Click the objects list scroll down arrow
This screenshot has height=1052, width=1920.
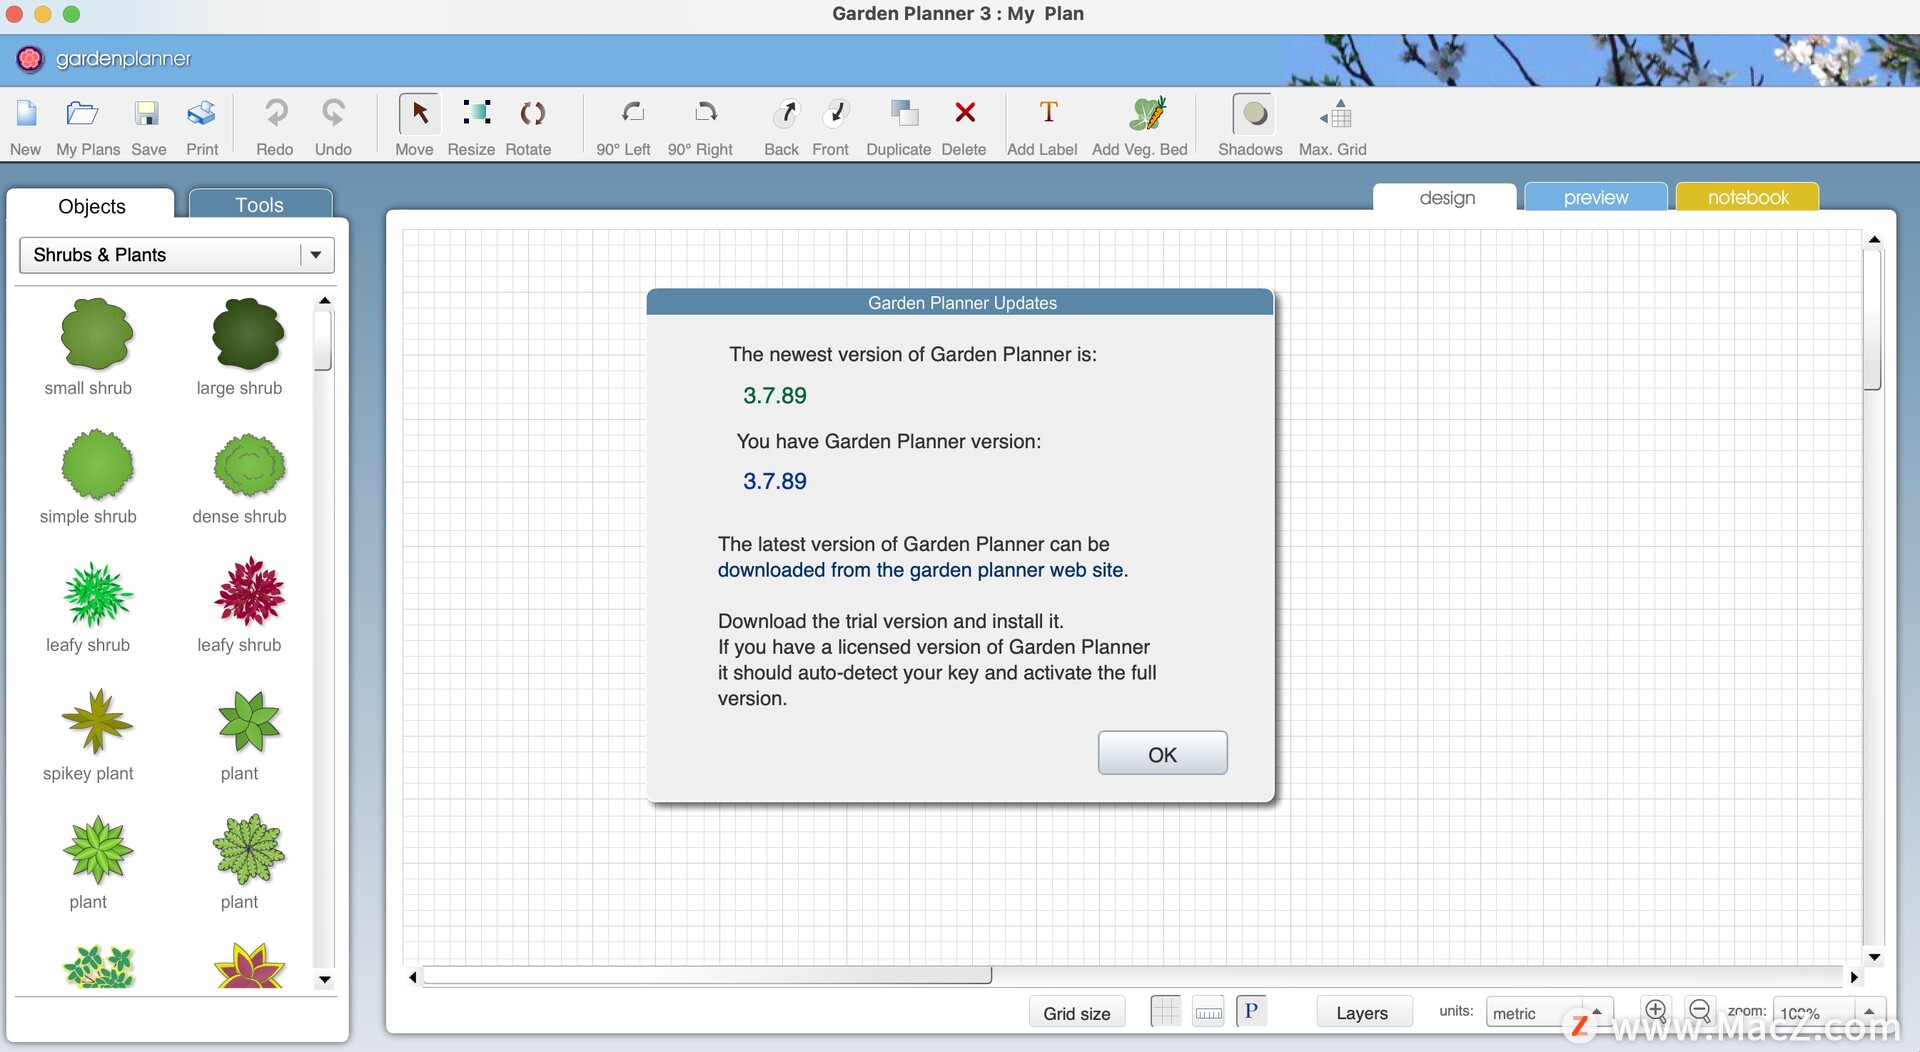[x=324, y=980]
